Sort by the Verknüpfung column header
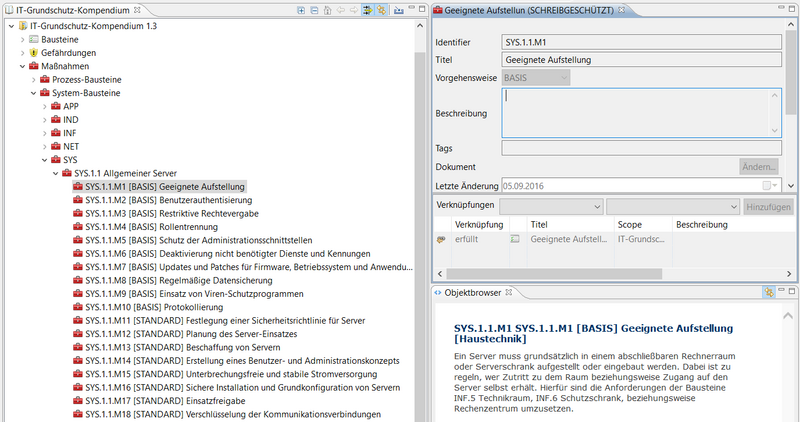Screen dimensions: 800x422 479,225
